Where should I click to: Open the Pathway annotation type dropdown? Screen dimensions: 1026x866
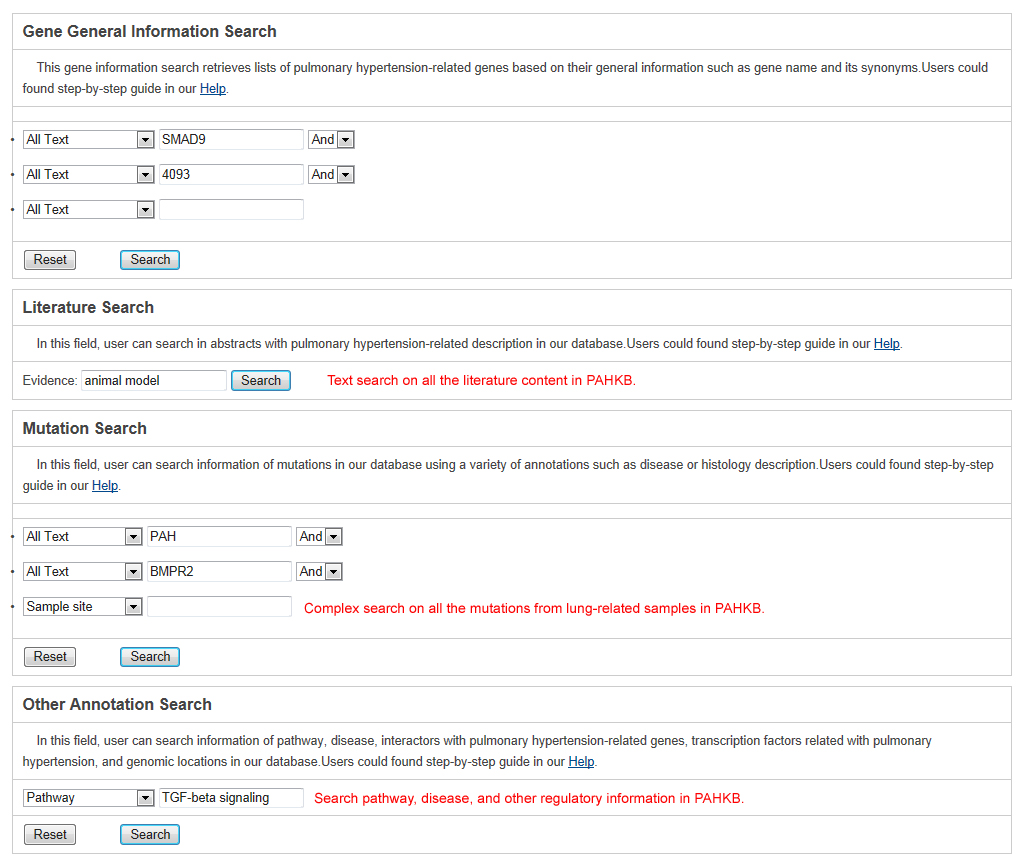click(88, 798)
